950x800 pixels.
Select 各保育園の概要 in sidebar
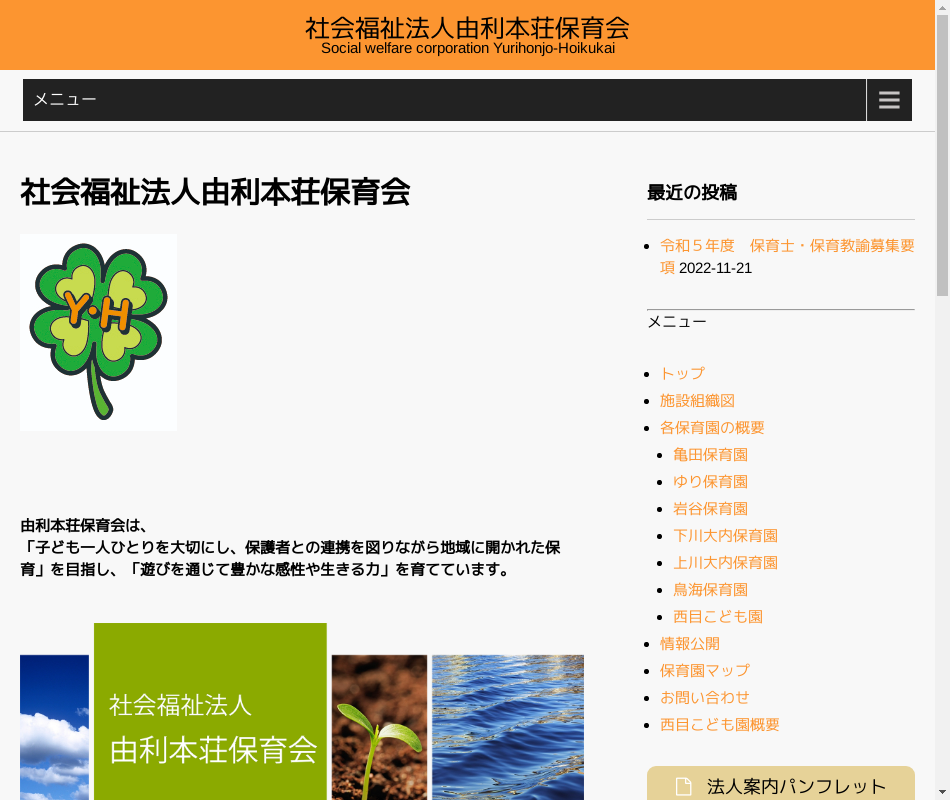[x=712, y=427]
